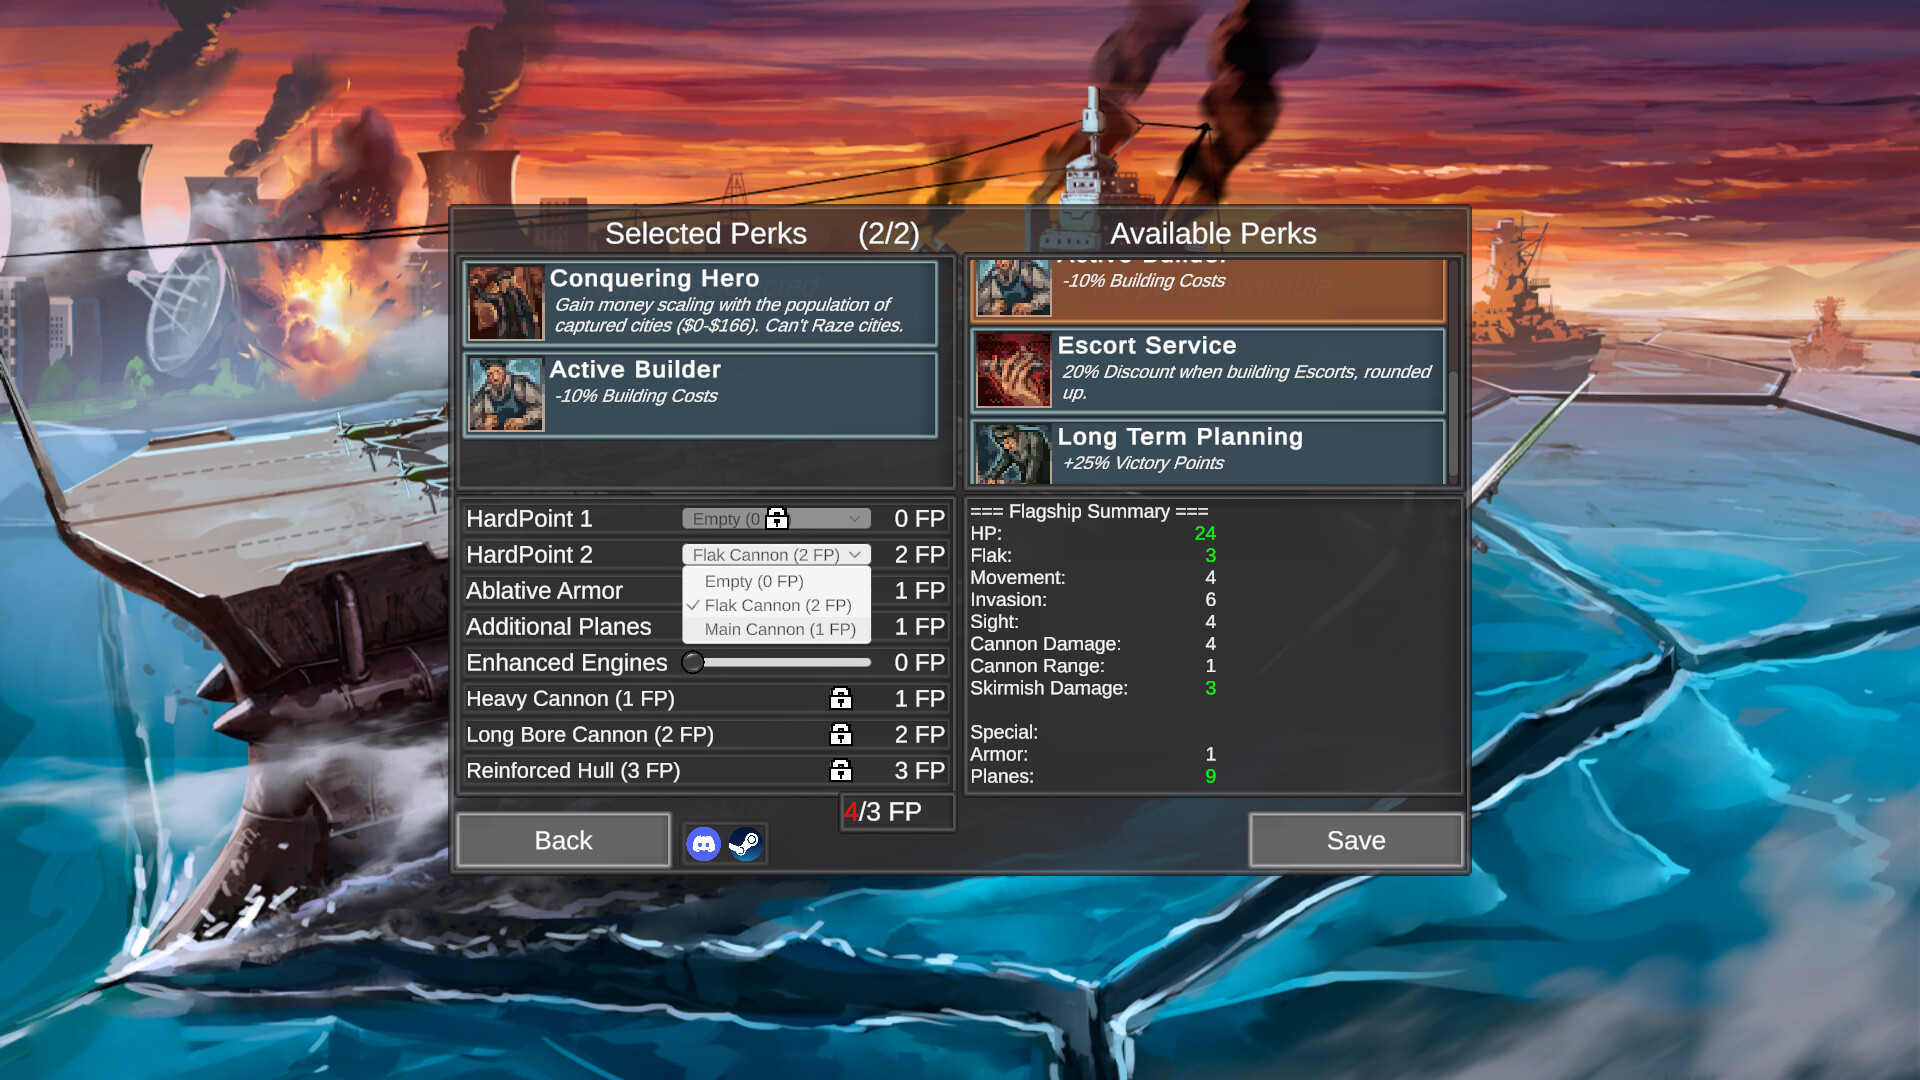Click the padlock icon beside Reinforced Hull
The width and height of the screenshot is (1920, 1080).
[841, 770]
